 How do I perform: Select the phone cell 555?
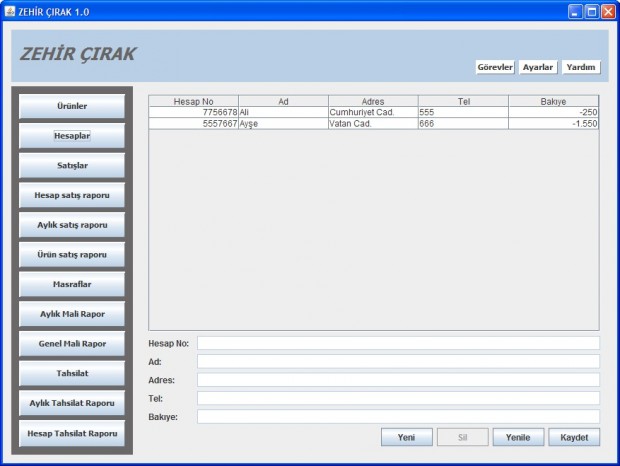pyautogui.click(x=463, y=112)
